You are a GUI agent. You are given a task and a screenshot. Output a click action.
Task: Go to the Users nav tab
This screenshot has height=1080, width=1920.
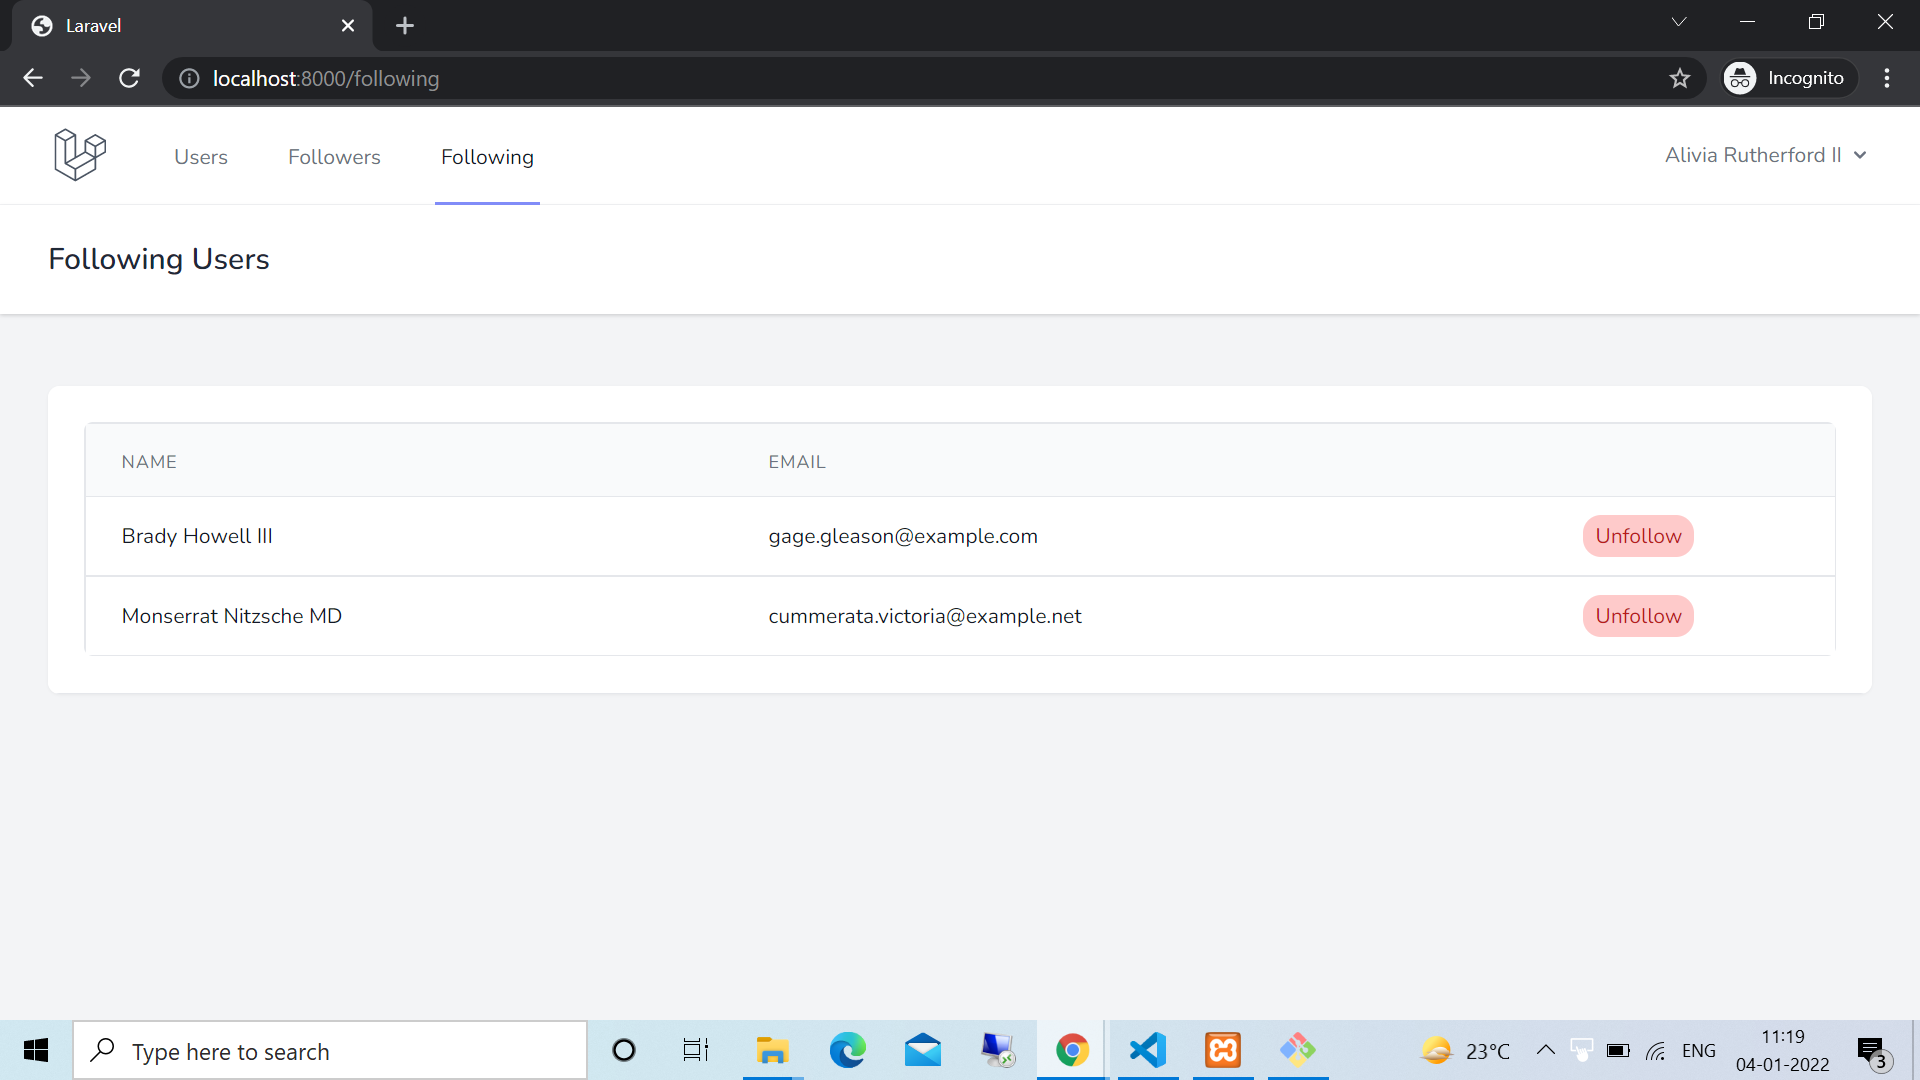[x=200, y=157]
